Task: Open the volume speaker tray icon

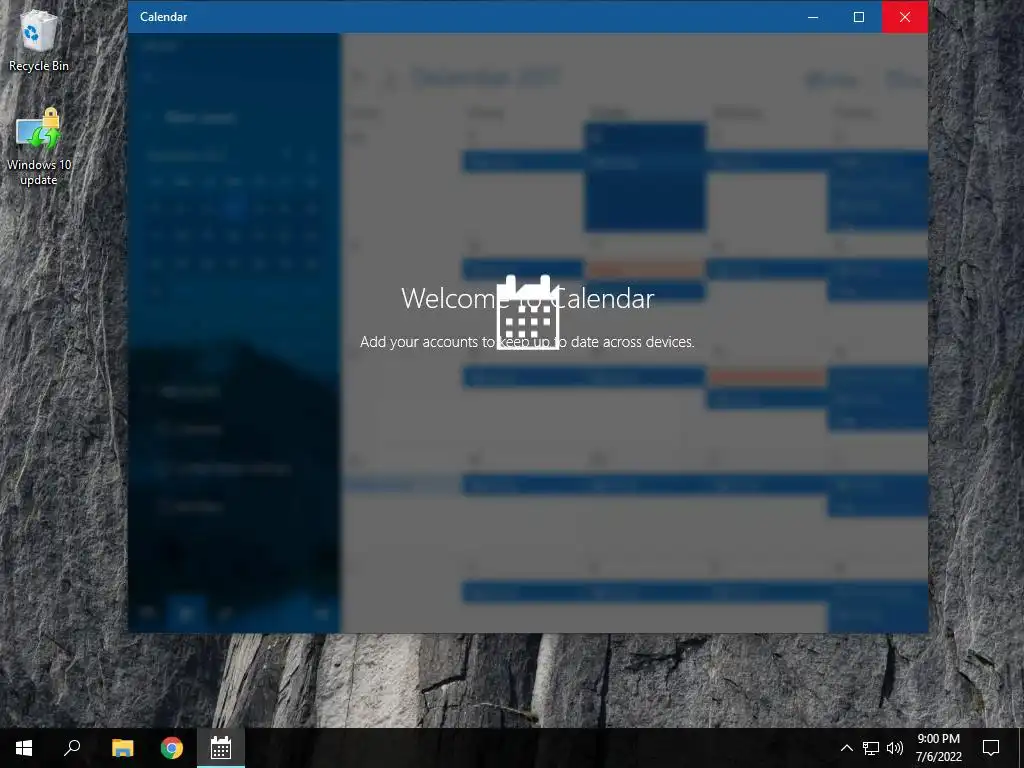Action: click(x=895, y=748)
